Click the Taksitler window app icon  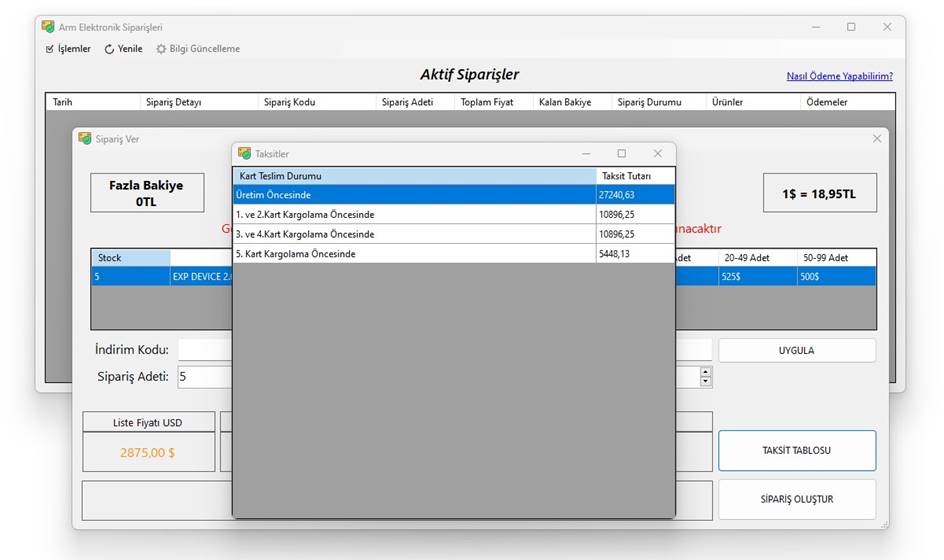click(x=245, y=154)
